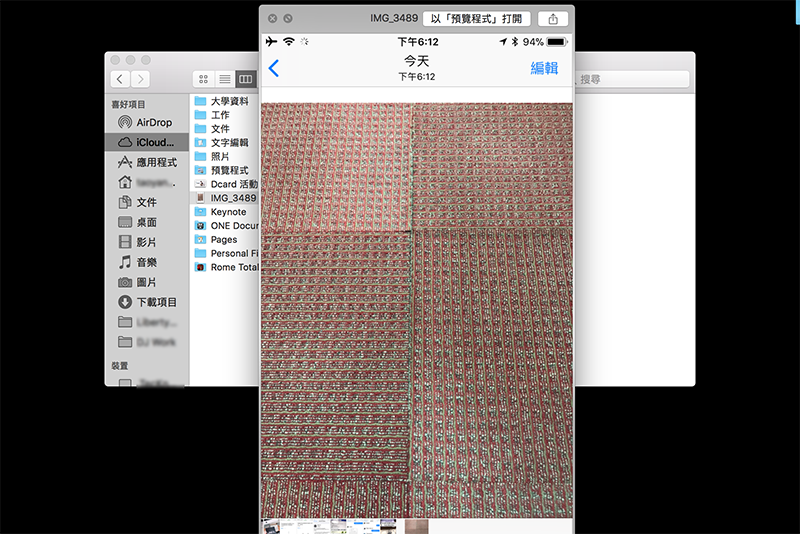Go back in Finder window
Image resolution: width=800 pixels, height=534 pixels.
(x=120, y=79)
